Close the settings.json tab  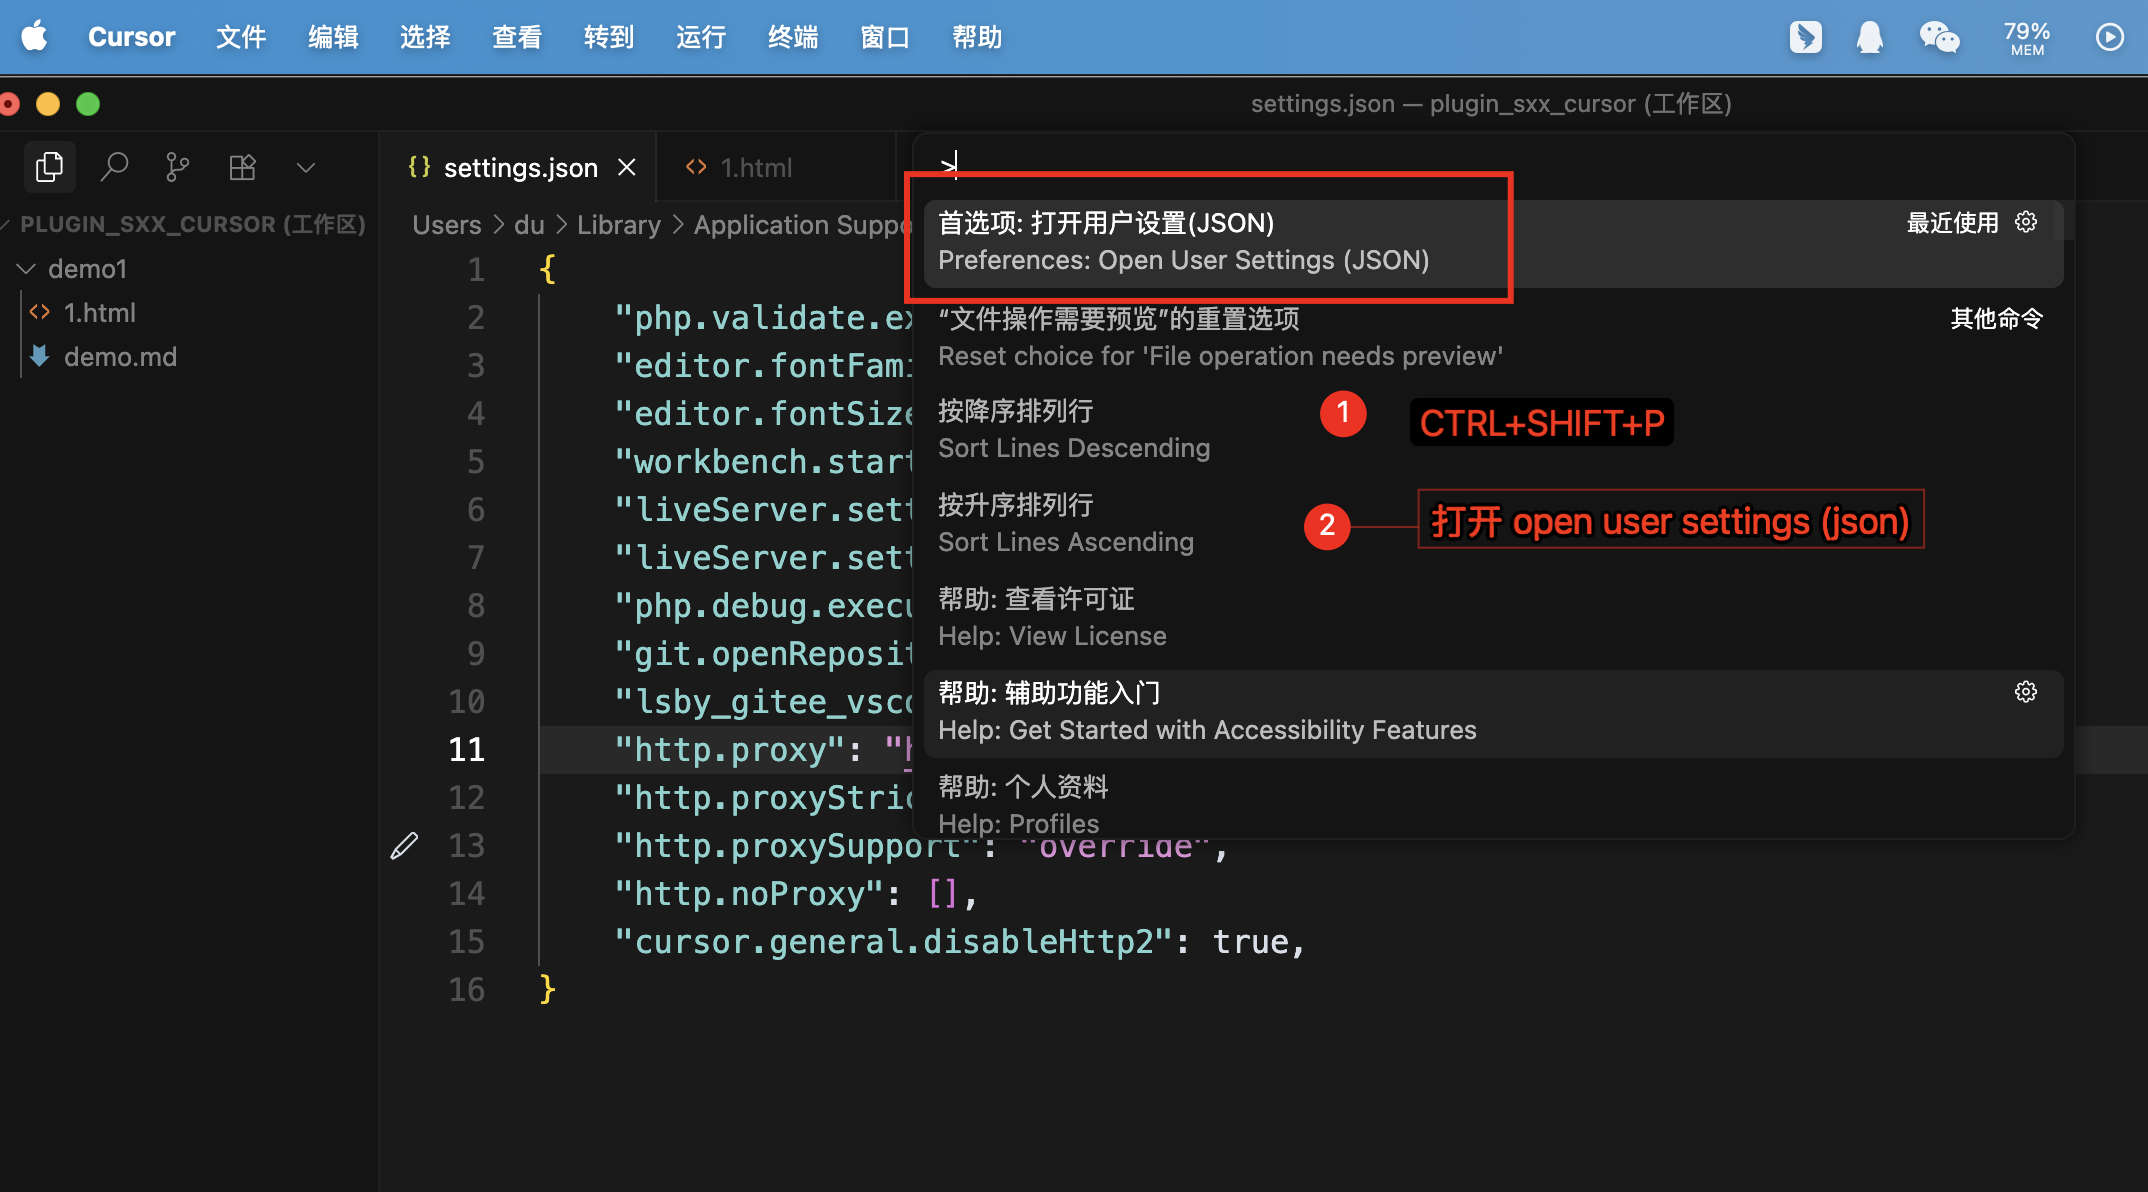[627, 167]
